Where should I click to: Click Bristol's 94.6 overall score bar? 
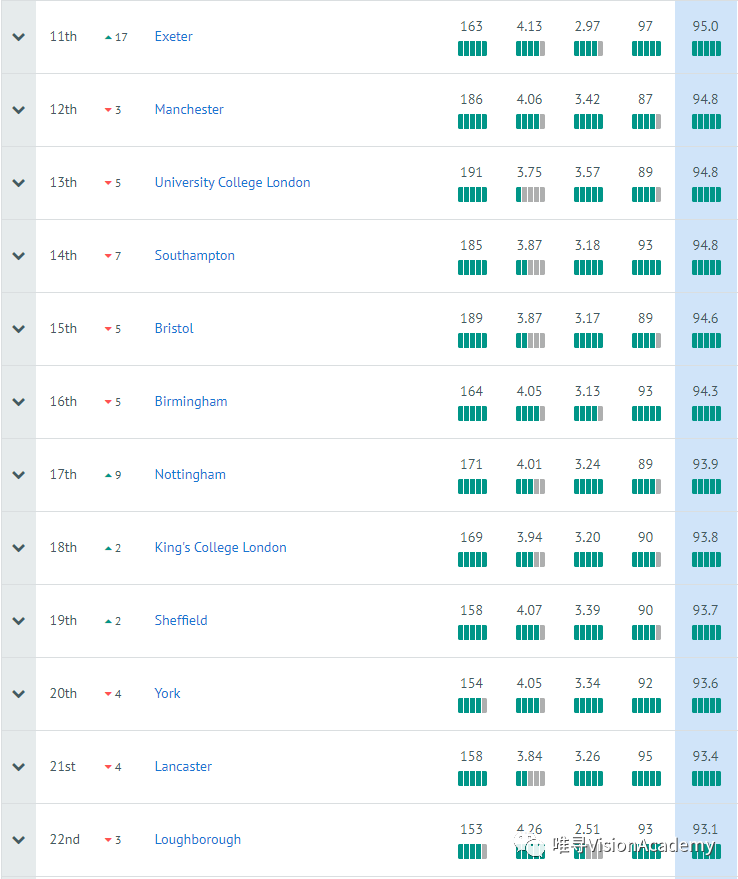706,340
